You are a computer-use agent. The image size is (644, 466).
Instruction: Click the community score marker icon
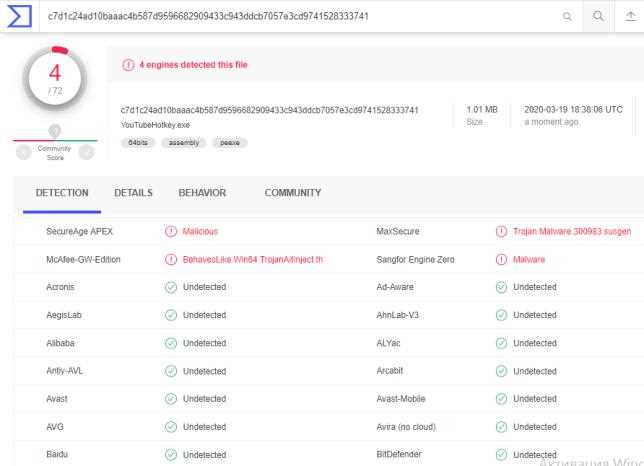[55, 131]
